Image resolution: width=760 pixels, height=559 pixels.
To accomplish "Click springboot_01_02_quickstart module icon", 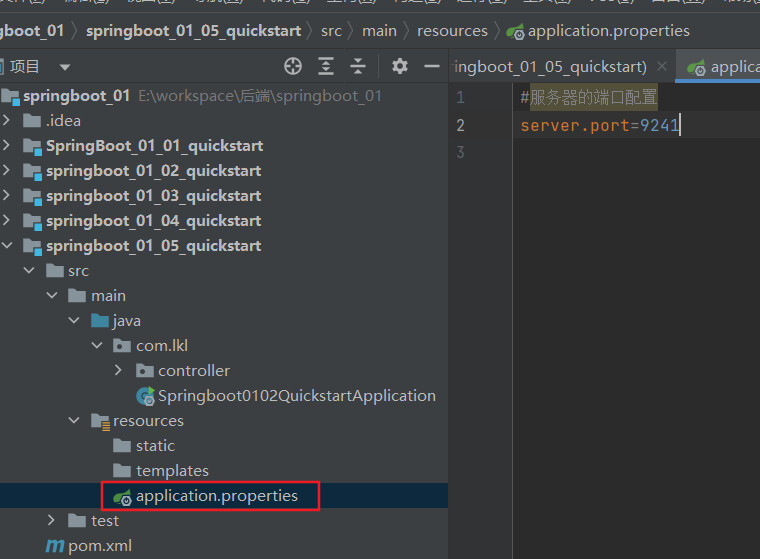I will tap(32, 172).
